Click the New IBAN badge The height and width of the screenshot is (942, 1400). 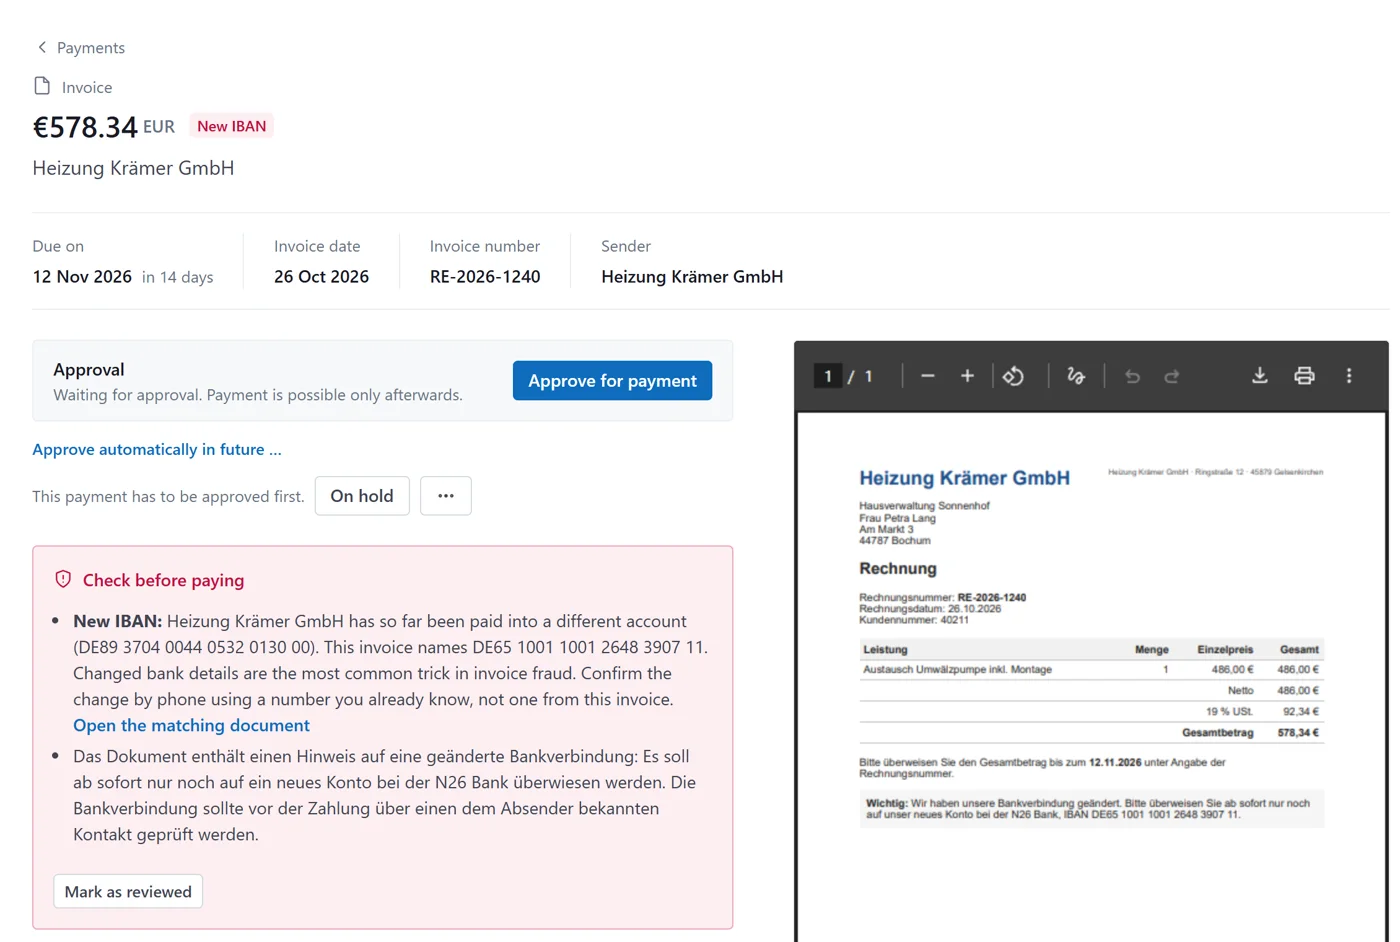pyautogui.click(x=231, y=126)
